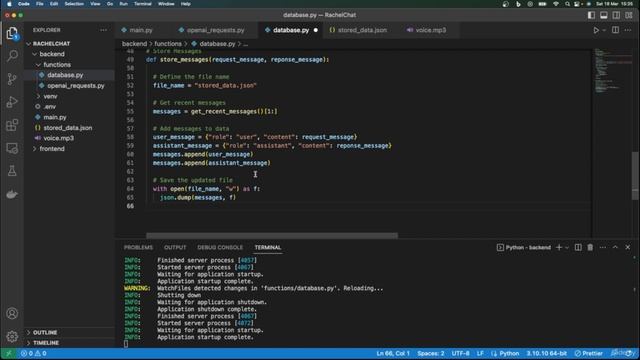The width and height of the screenshot is (640, 360).
Task: Click LF end of line status
Action: (480, 353)
